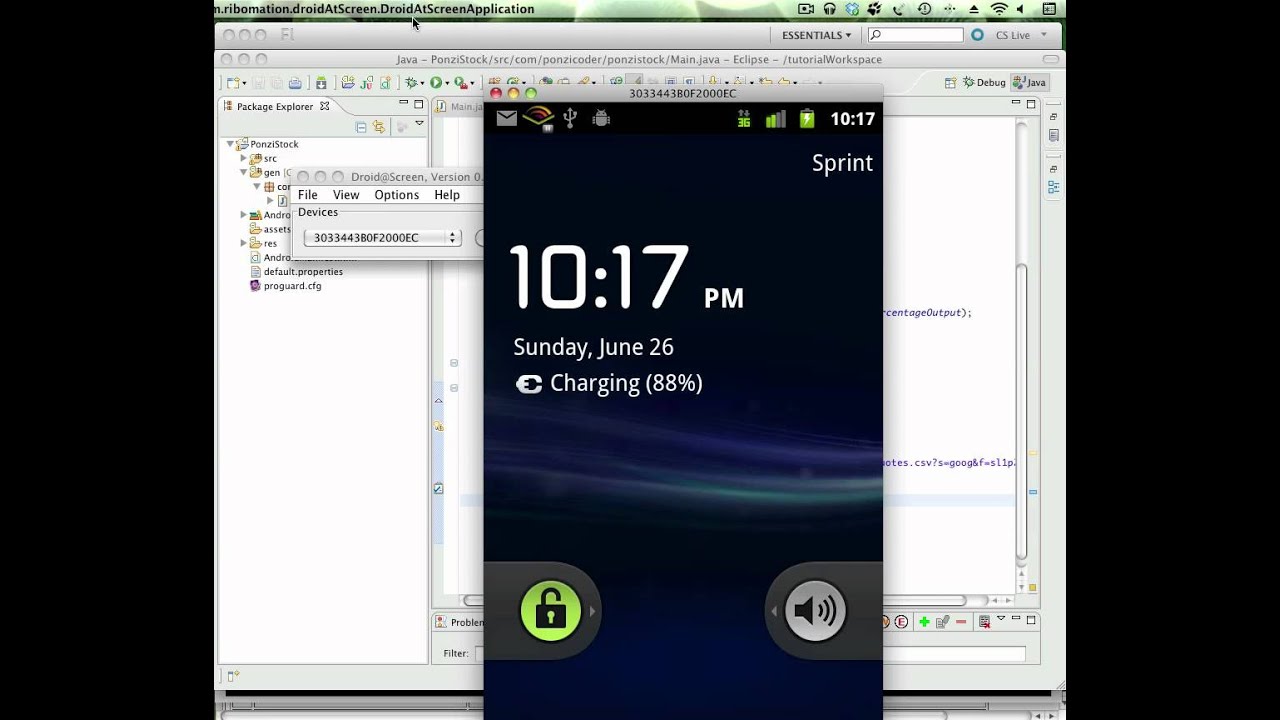Viewport: 1280px width, 720px height.
Task: Click the New Android project toolbar icon
Action: pyautogui.click(x=347, y=83)
